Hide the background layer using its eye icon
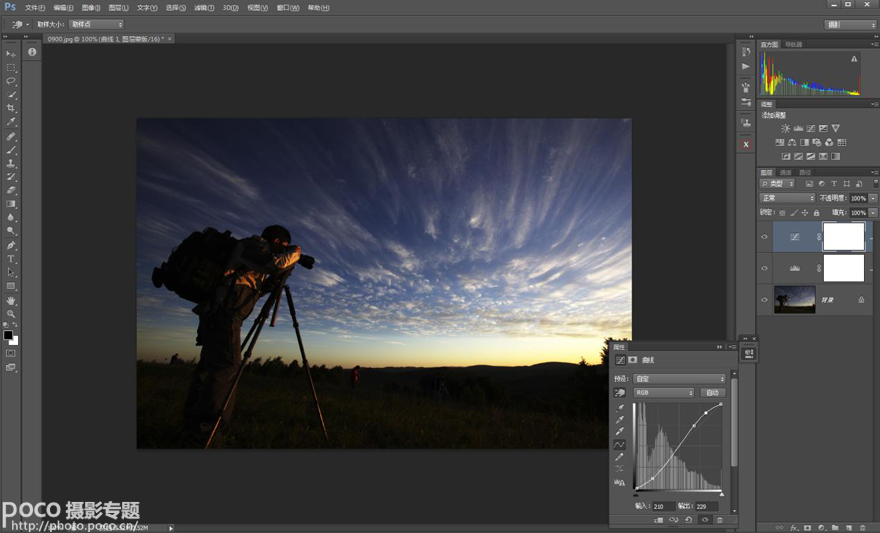Viewport: 880px width, 533px height. pyautogui.click(x=765, y=299)
